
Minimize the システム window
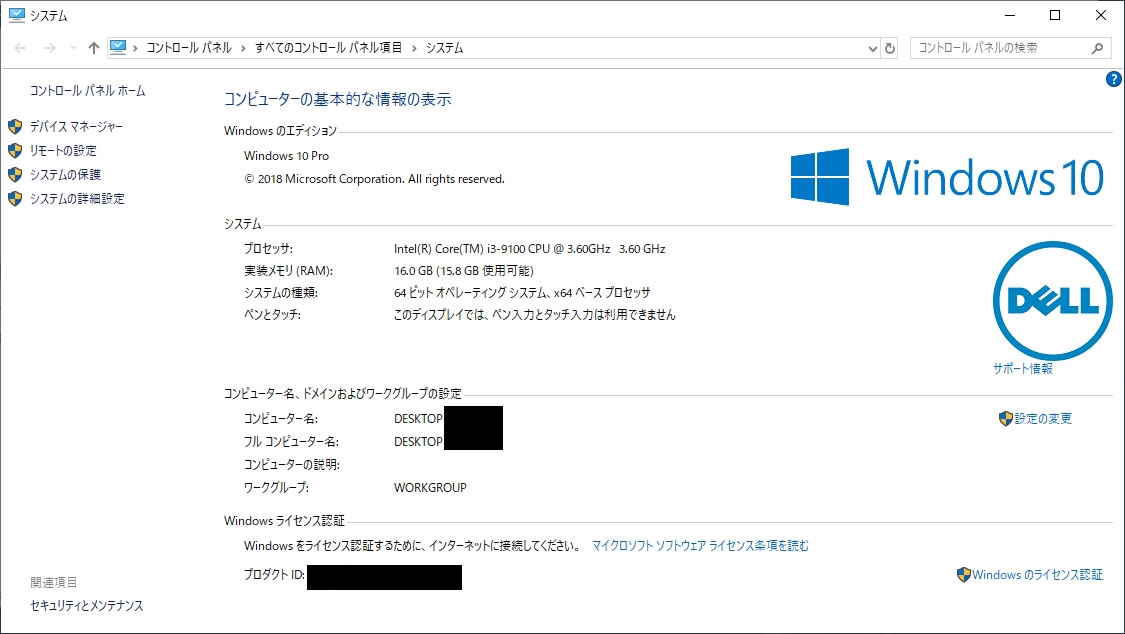1010,15
